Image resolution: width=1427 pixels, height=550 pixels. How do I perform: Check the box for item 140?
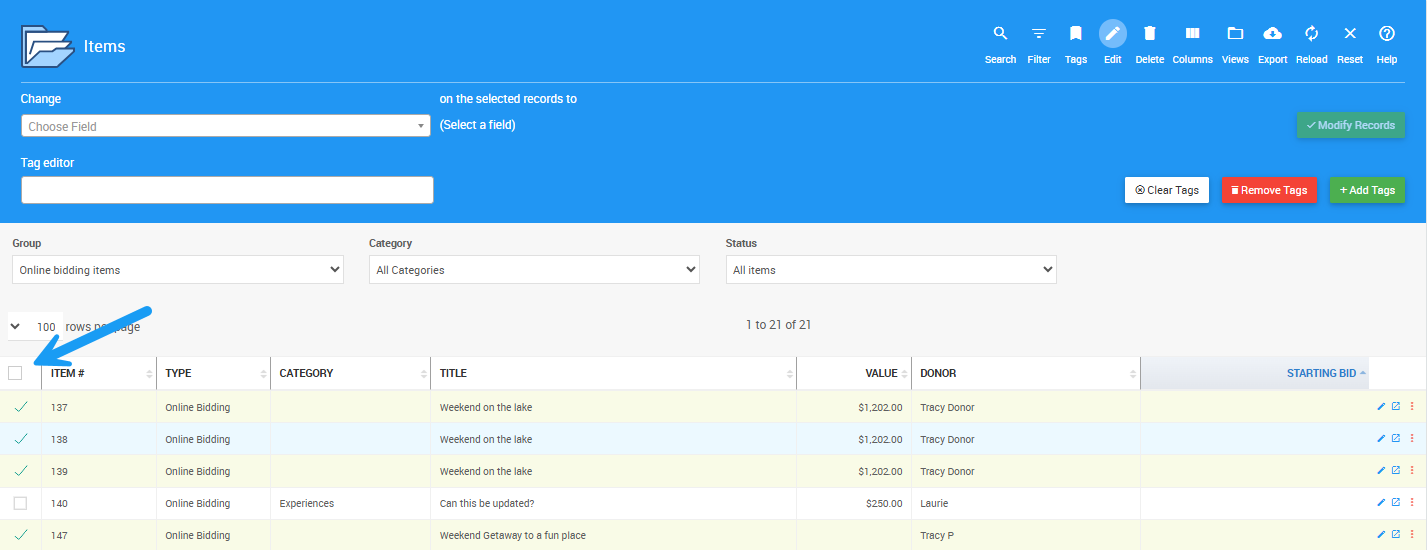click(x=20, y=503)
